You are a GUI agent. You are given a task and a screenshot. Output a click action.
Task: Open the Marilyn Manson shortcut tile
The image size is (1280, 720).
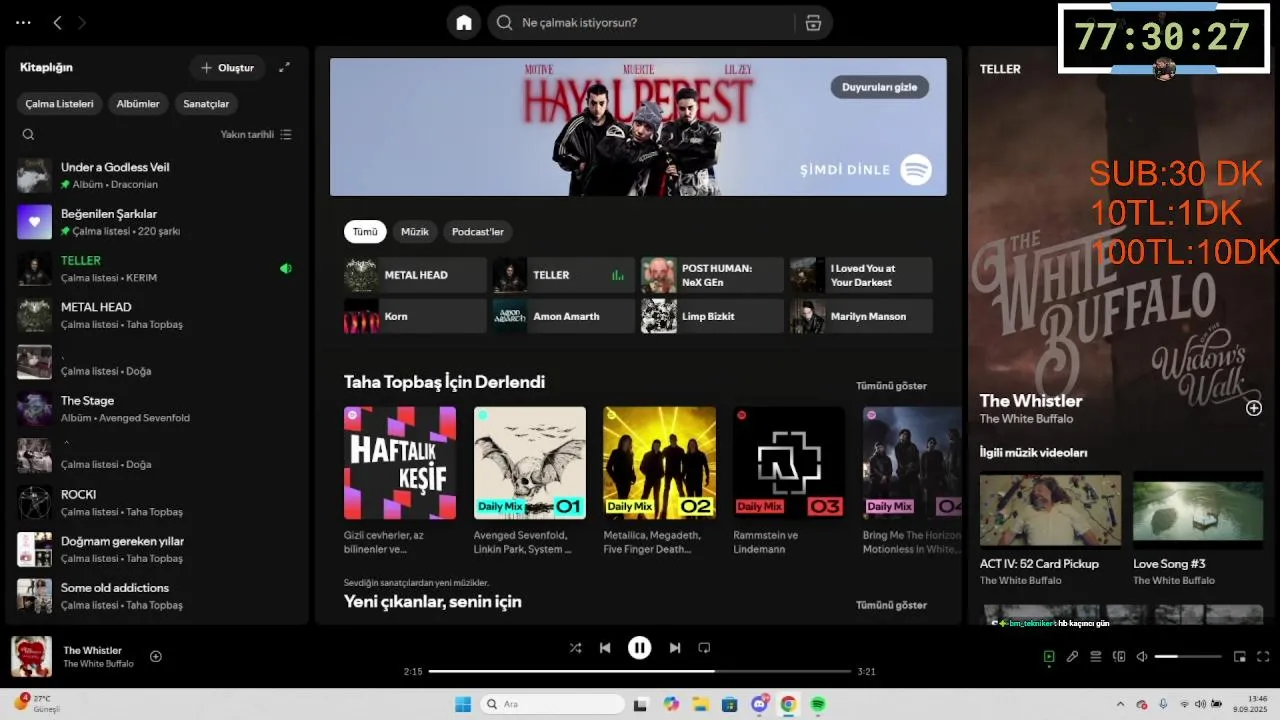[861, 316]
